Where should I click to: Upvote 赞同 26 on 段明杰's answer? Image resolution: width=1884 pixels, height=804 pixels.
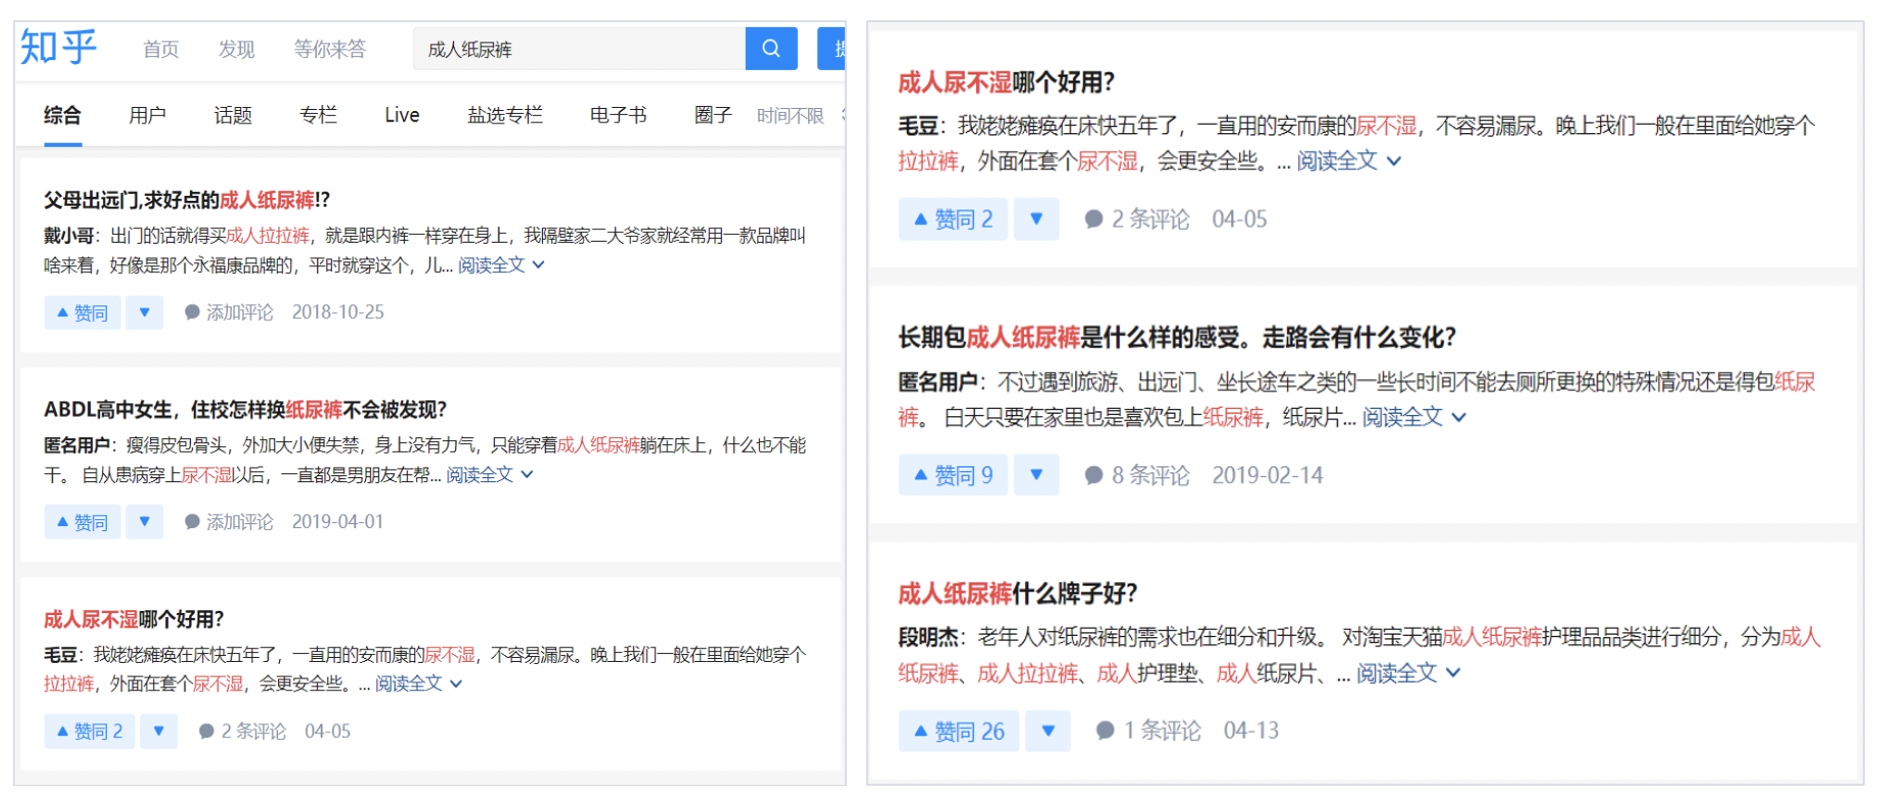point(958,731)
